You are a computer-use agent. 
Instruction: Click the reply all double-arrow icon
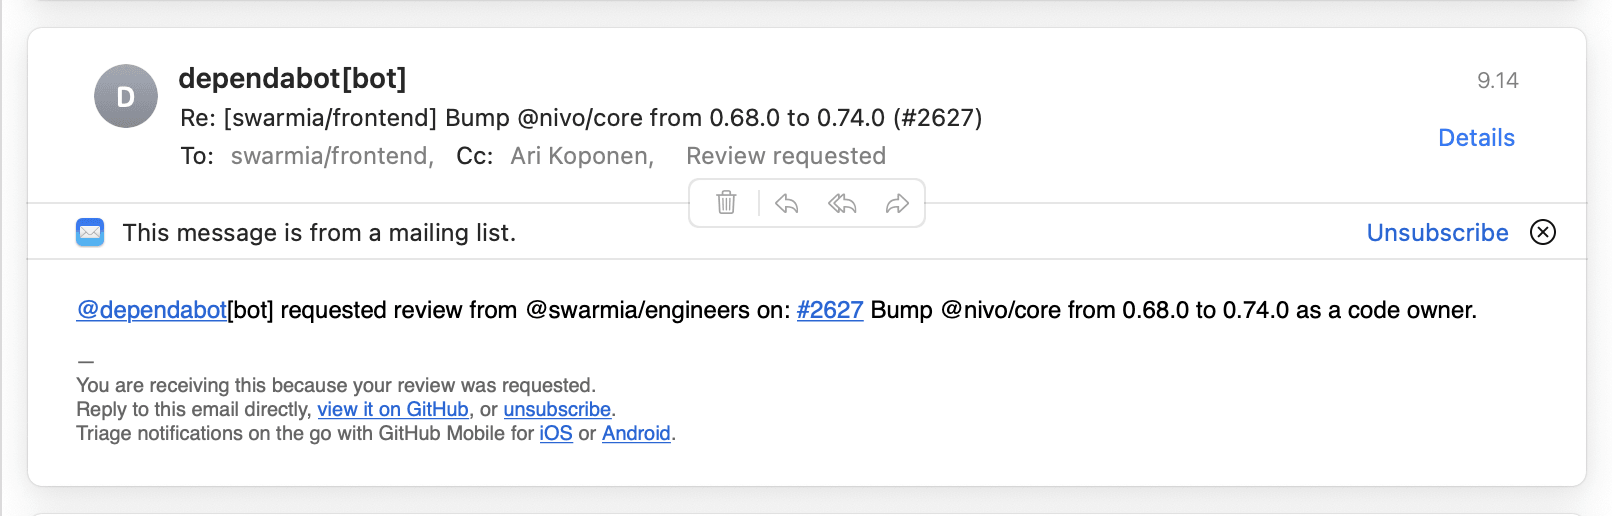(842, 204)
